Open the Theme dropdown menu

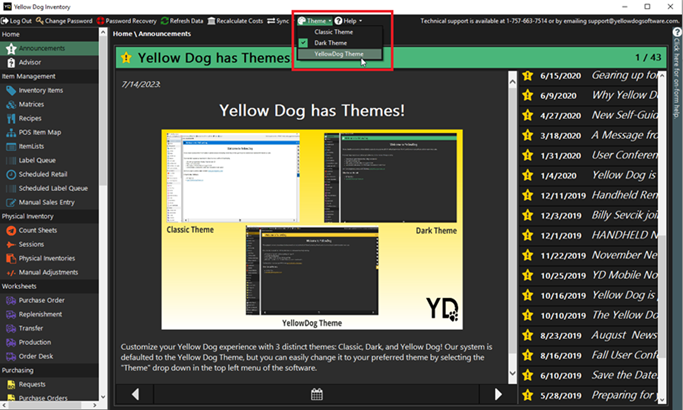pyautogui.click(x=315, y=21)
